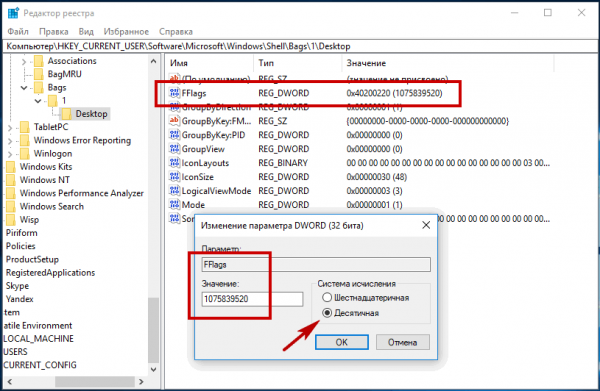This screenshot has height=391, width=600.
Task: Click the IconLayouts binary value icon
Action: pyautogui.click(x=174, y=163)
